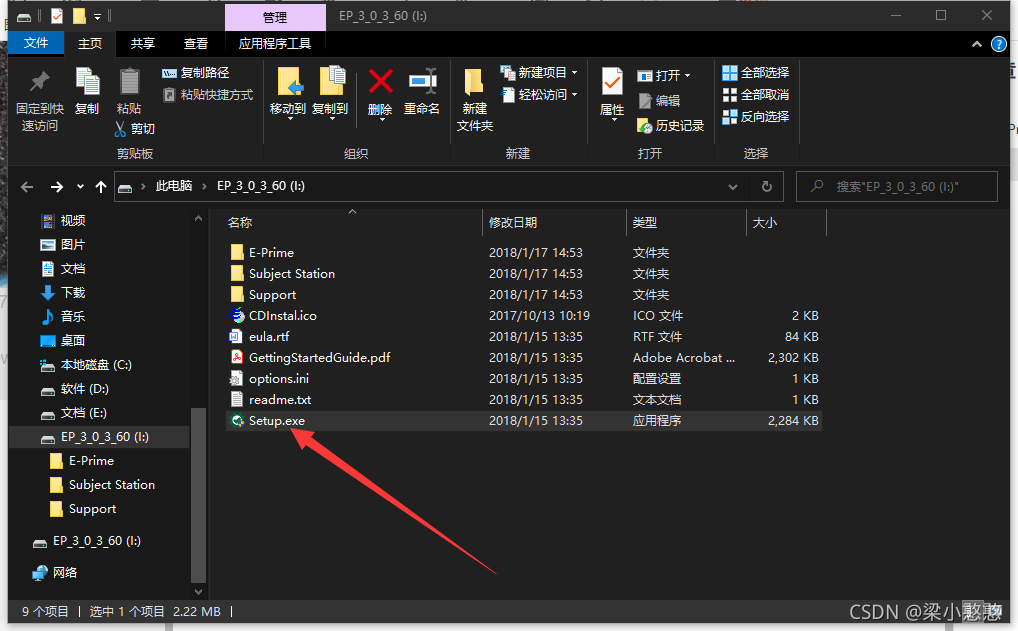Click the red Delete X icon

380,82
